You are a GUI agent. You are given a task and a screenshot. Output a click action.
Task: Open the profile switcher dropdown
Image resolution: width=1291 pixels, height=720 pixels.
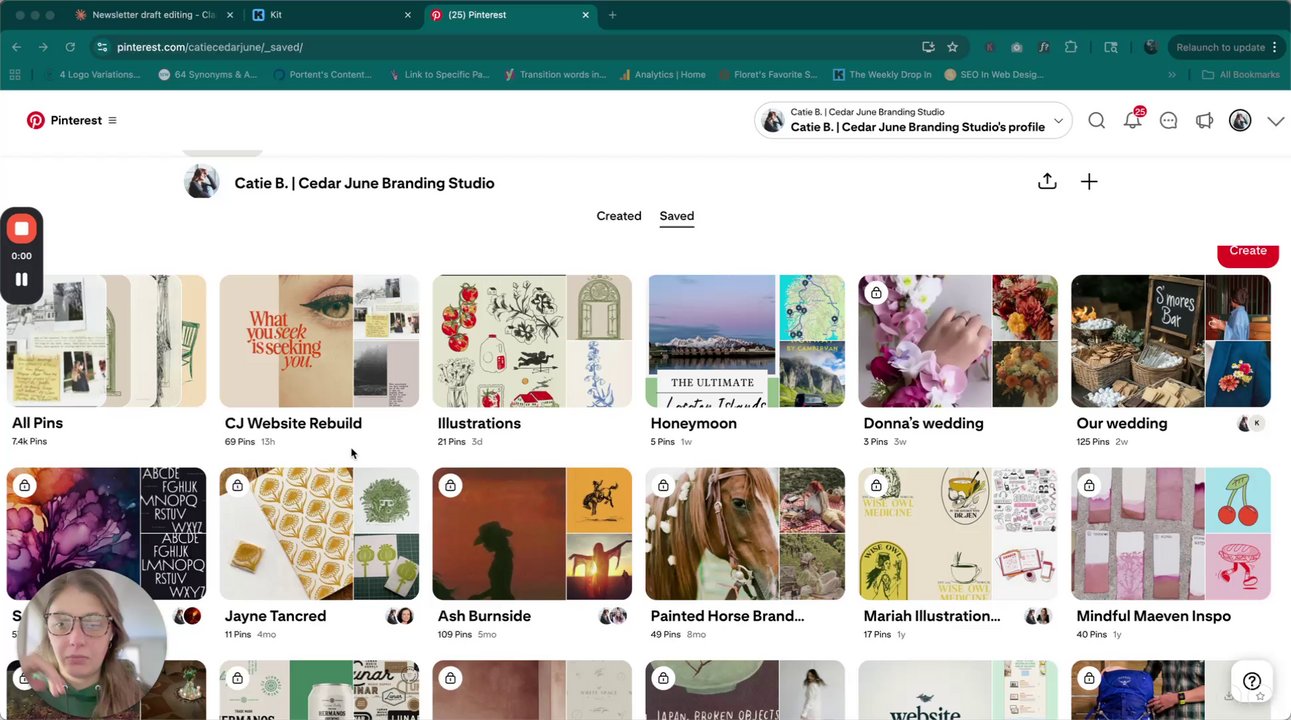pos(913,120)
